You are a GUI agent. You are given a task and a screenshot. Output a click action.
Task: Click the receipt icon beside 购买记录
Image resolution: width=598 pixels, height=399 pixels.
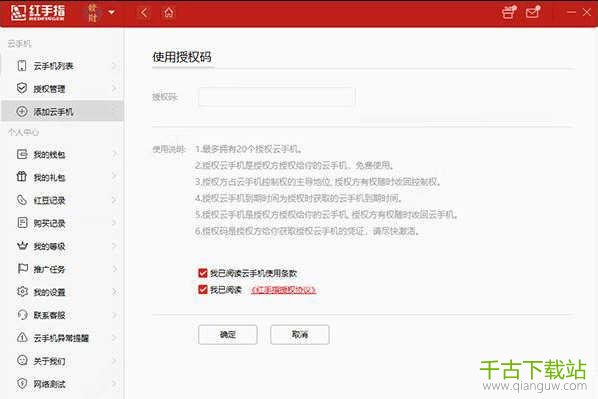(22, 222)
